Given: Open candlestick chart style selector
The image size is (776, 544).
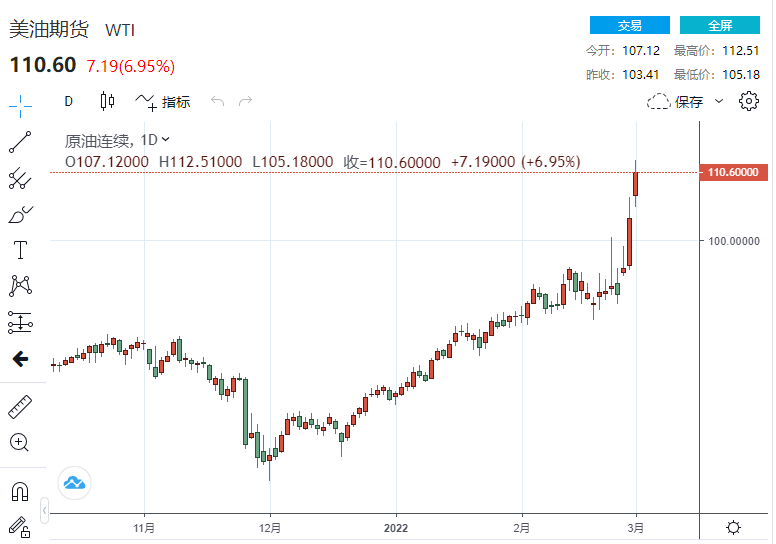Looking at the screenshot, I should tap(108, 101).
